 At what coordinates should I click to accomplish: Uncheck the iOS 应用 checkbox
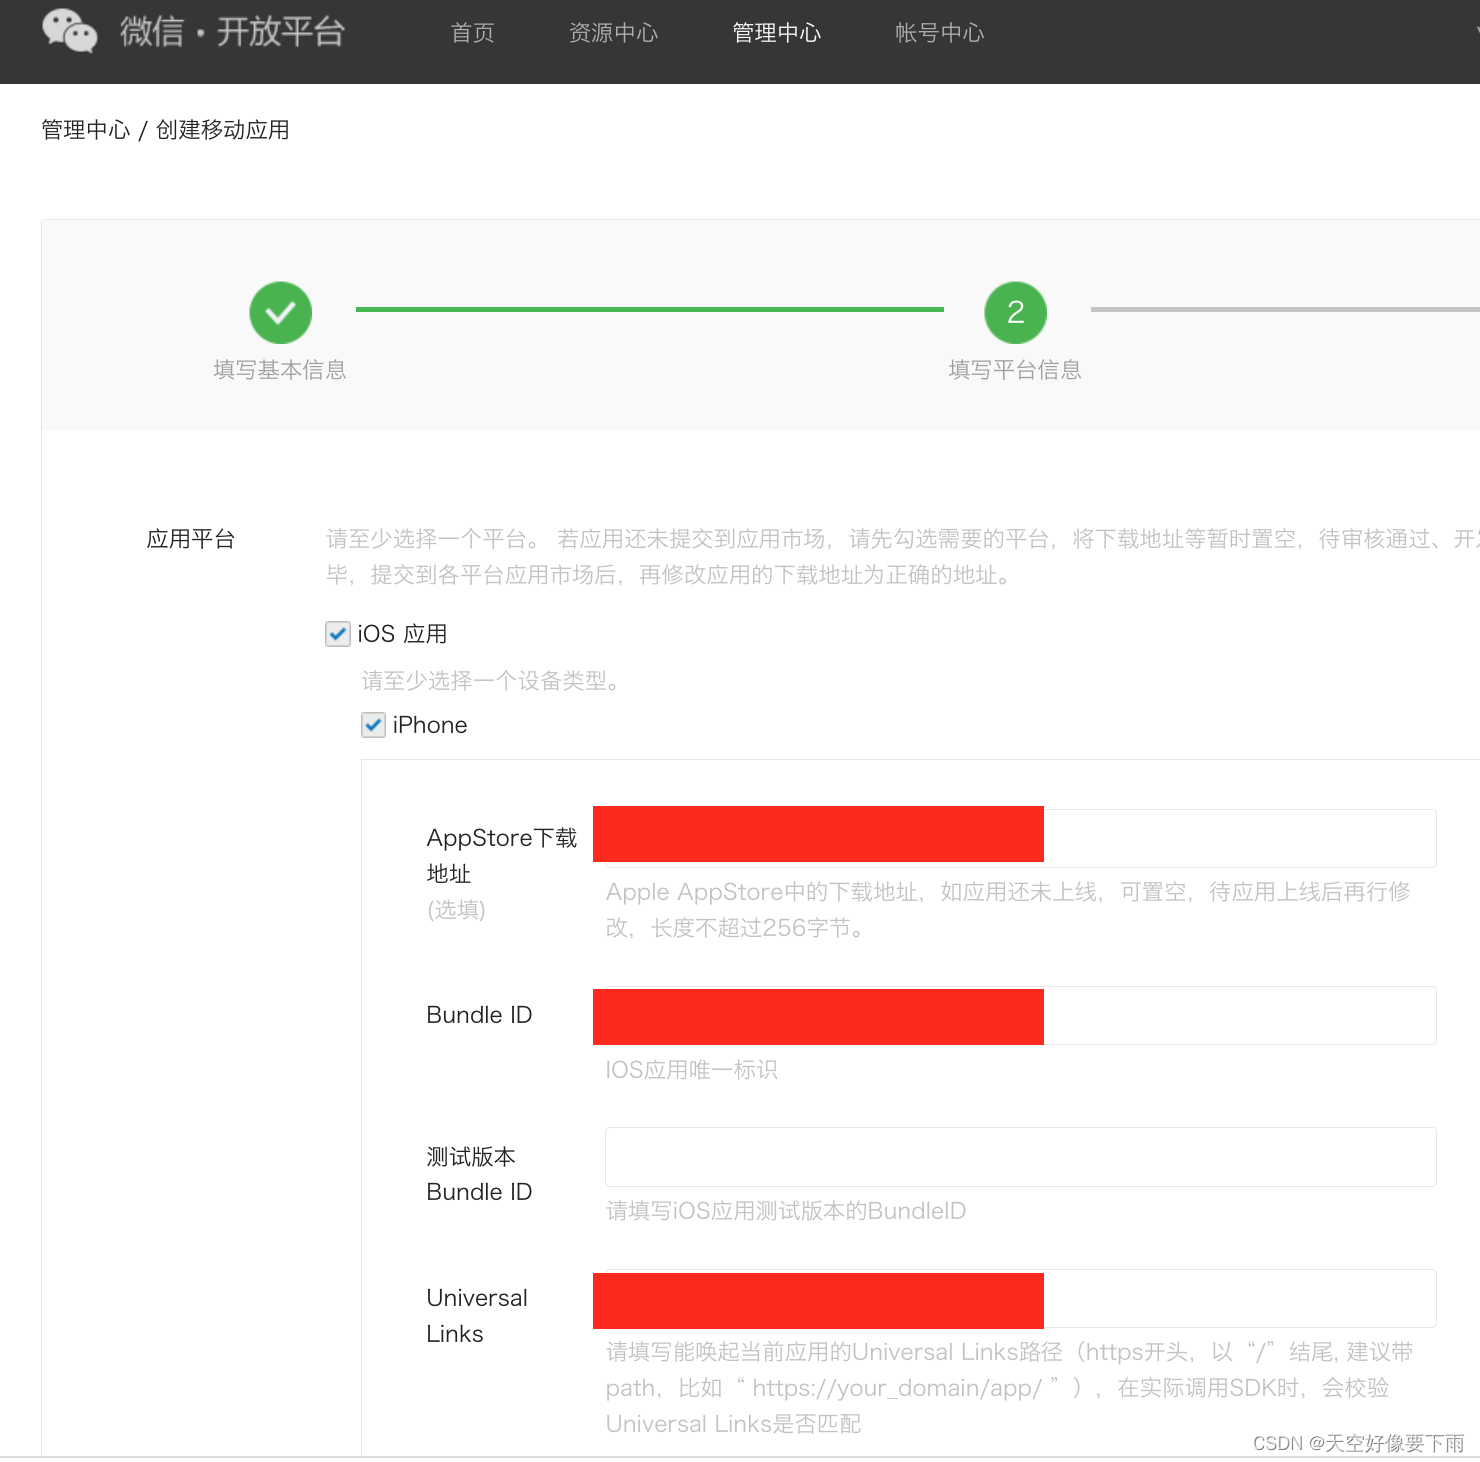tap(338, 634)
